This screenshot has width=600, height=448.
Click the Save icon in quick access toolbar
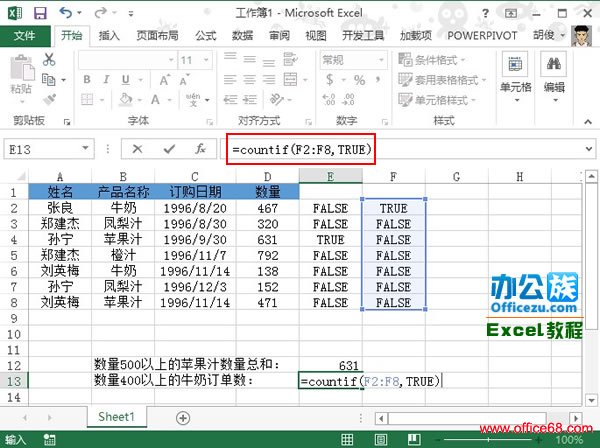(x=40, y=13)
